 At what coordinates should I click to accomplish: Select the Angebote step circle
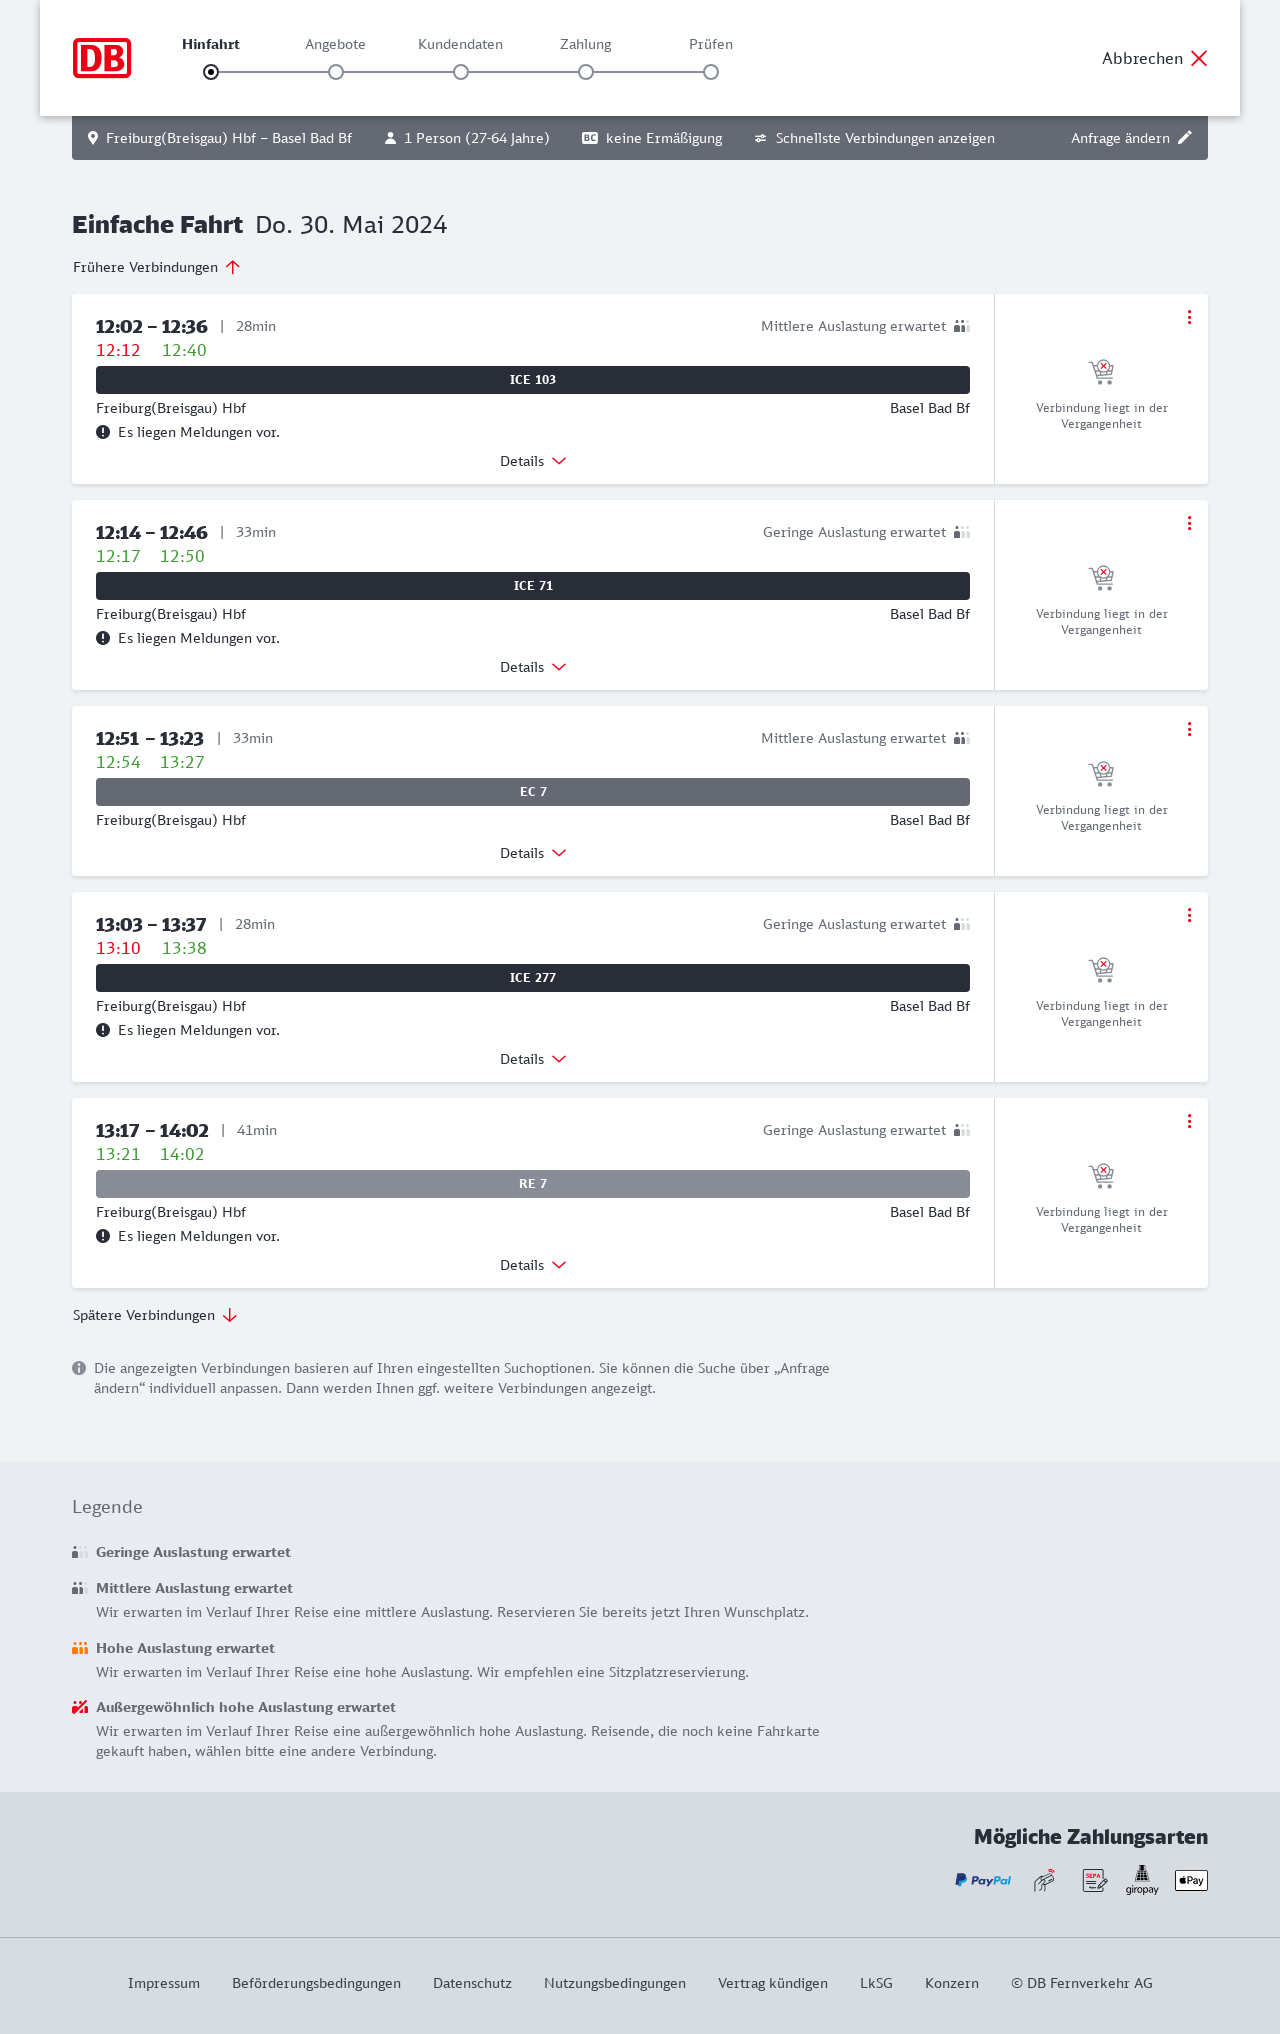point(336,72)
